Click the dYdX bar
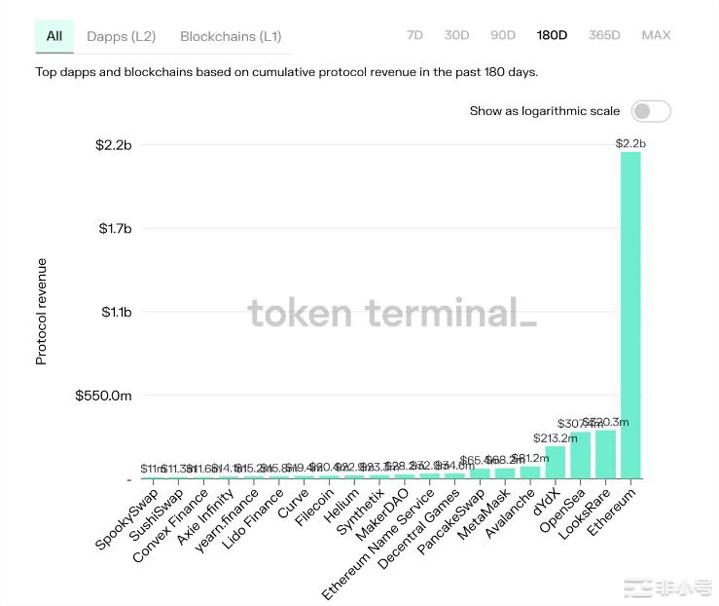The image size is (719, 606). coord(555,463)
